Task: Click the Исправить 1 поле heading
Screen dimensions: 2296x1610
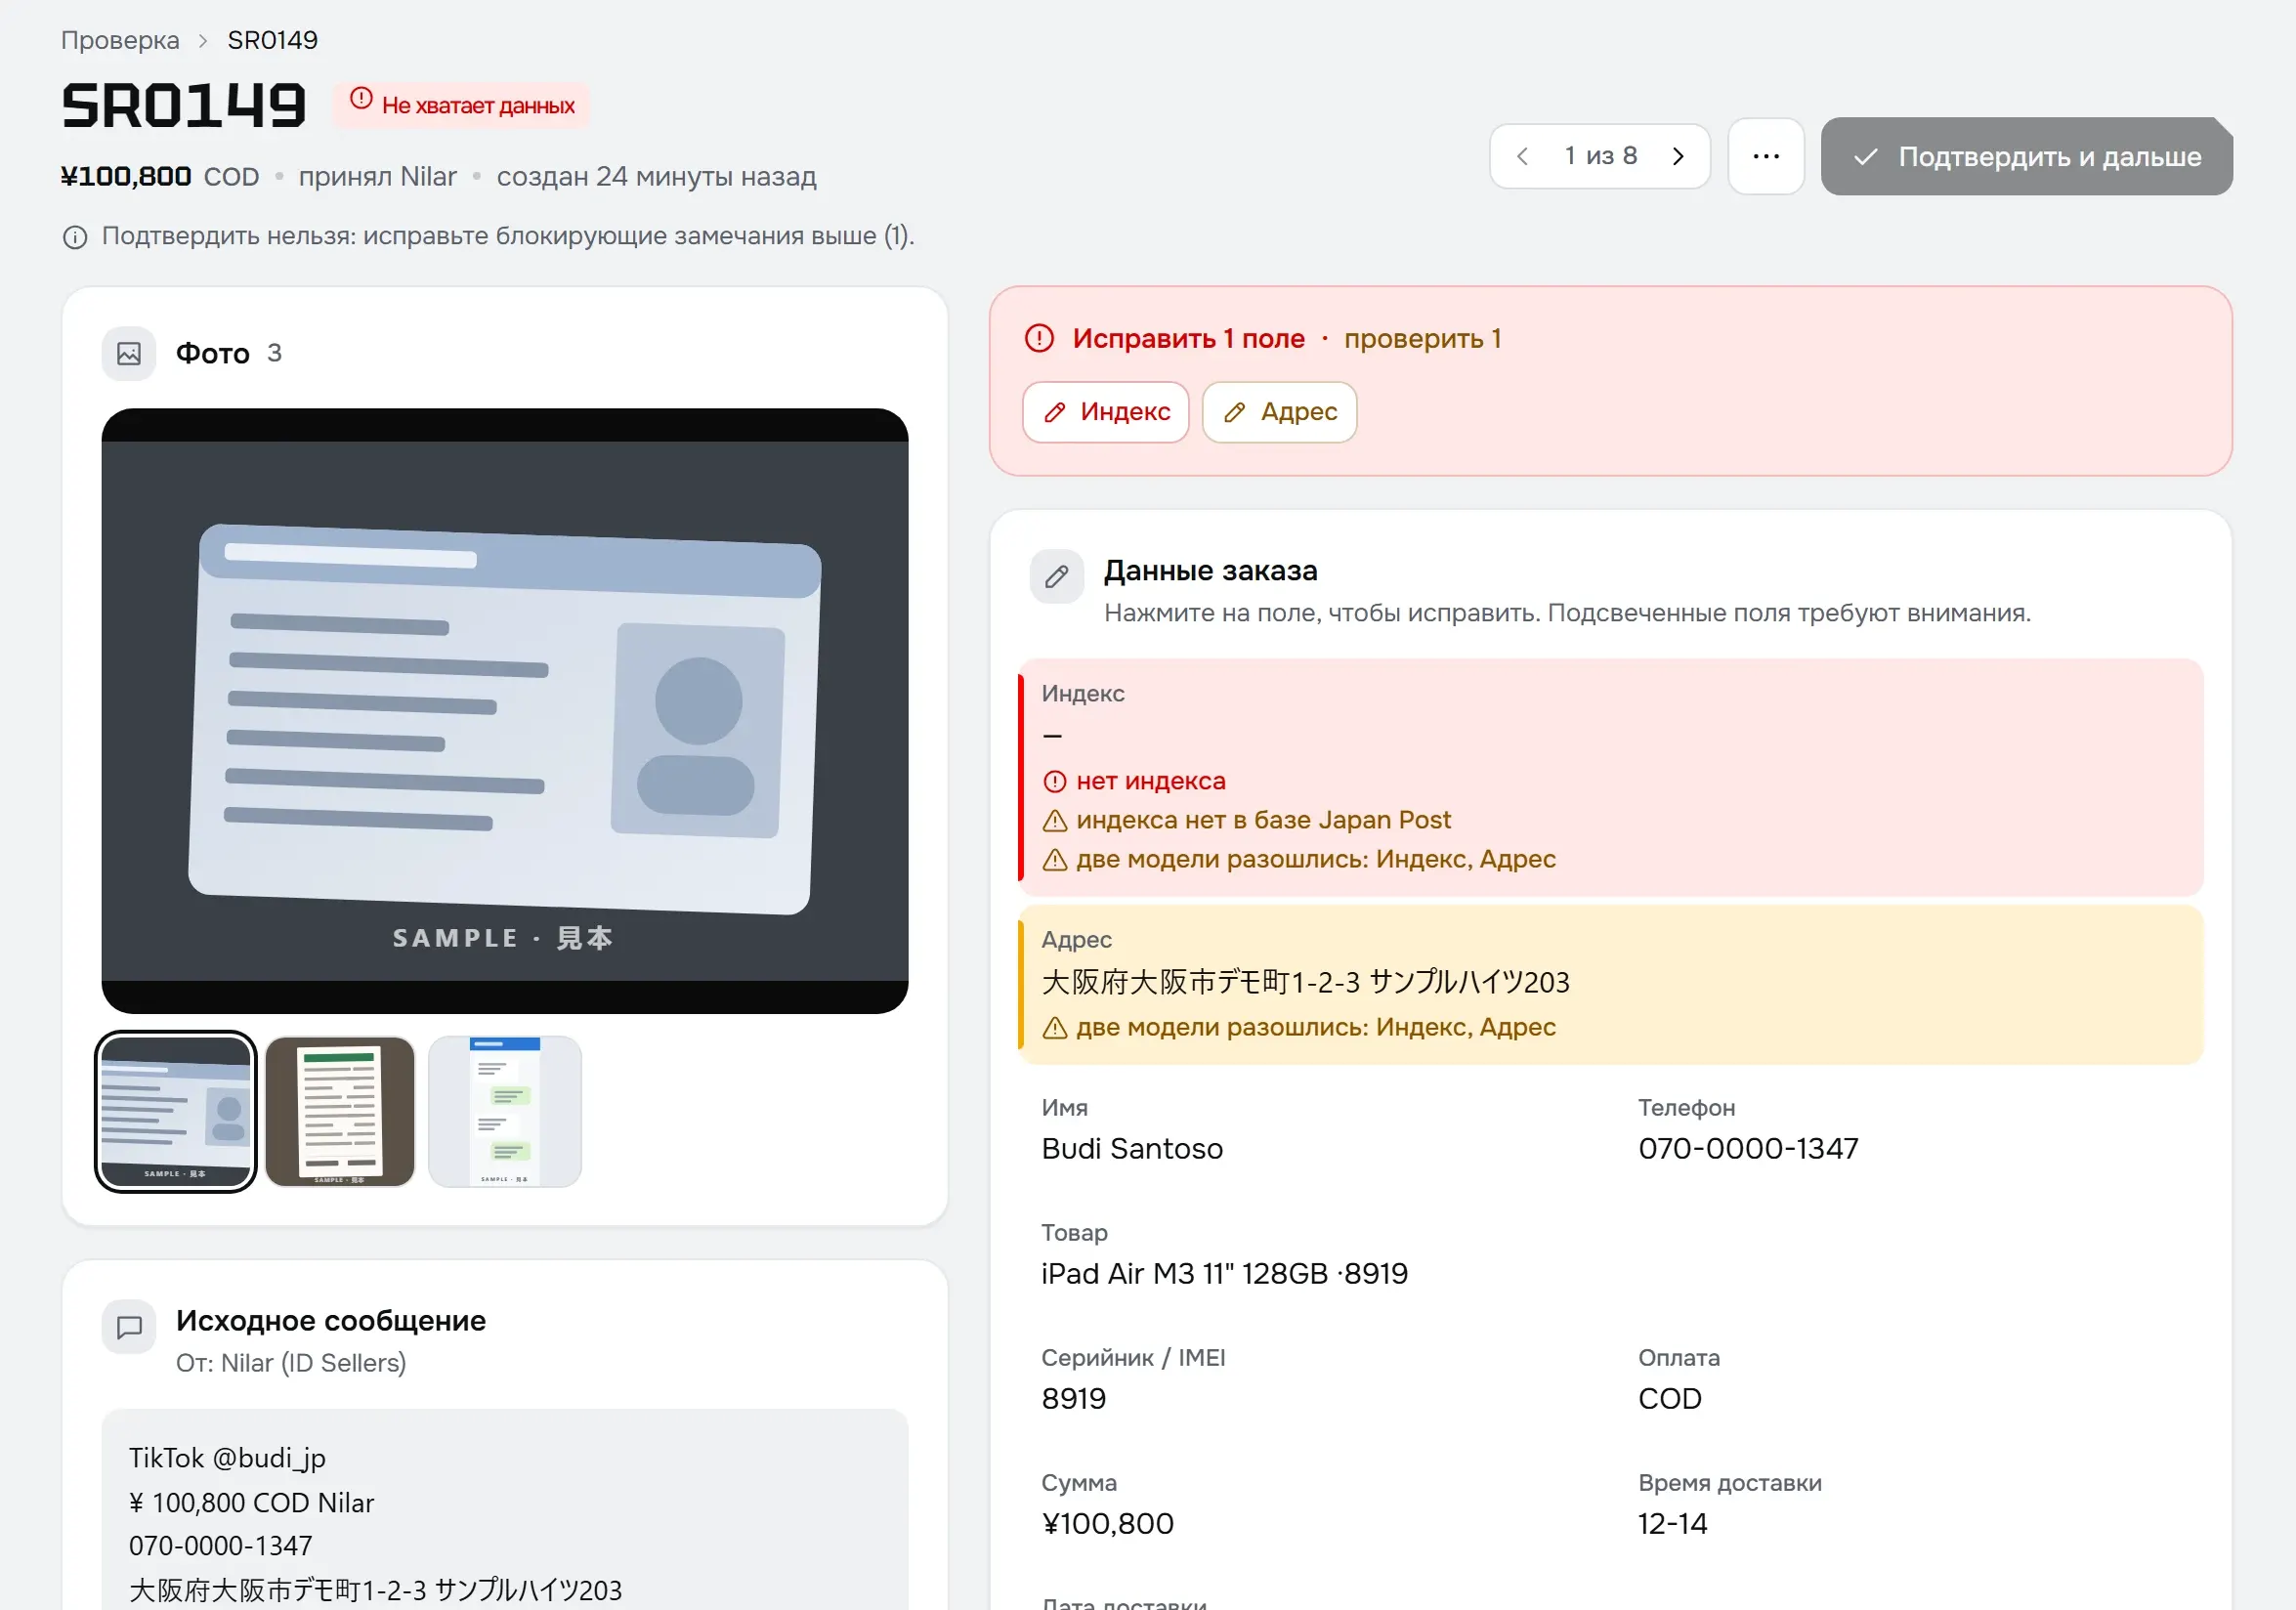Action: click(1188, 338)
